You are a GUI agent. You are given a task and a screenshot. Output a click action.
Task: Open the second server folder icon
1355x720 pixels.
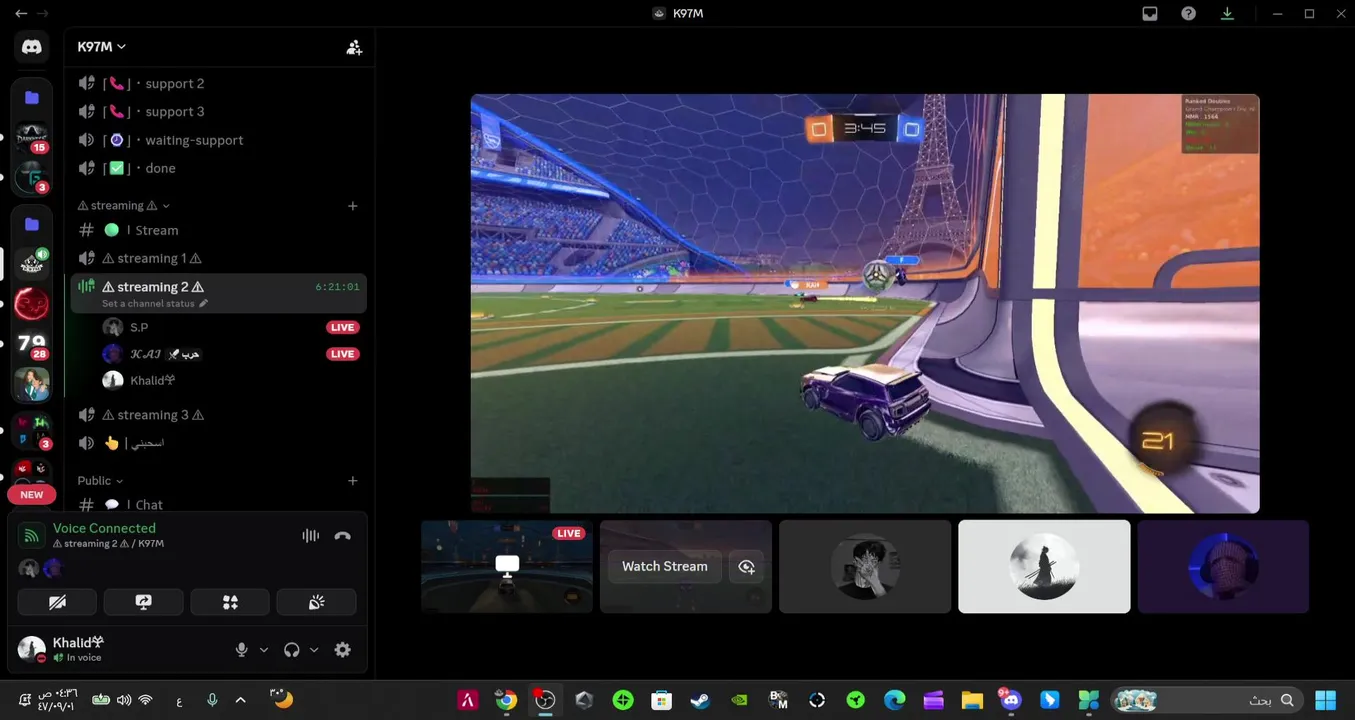32,224
